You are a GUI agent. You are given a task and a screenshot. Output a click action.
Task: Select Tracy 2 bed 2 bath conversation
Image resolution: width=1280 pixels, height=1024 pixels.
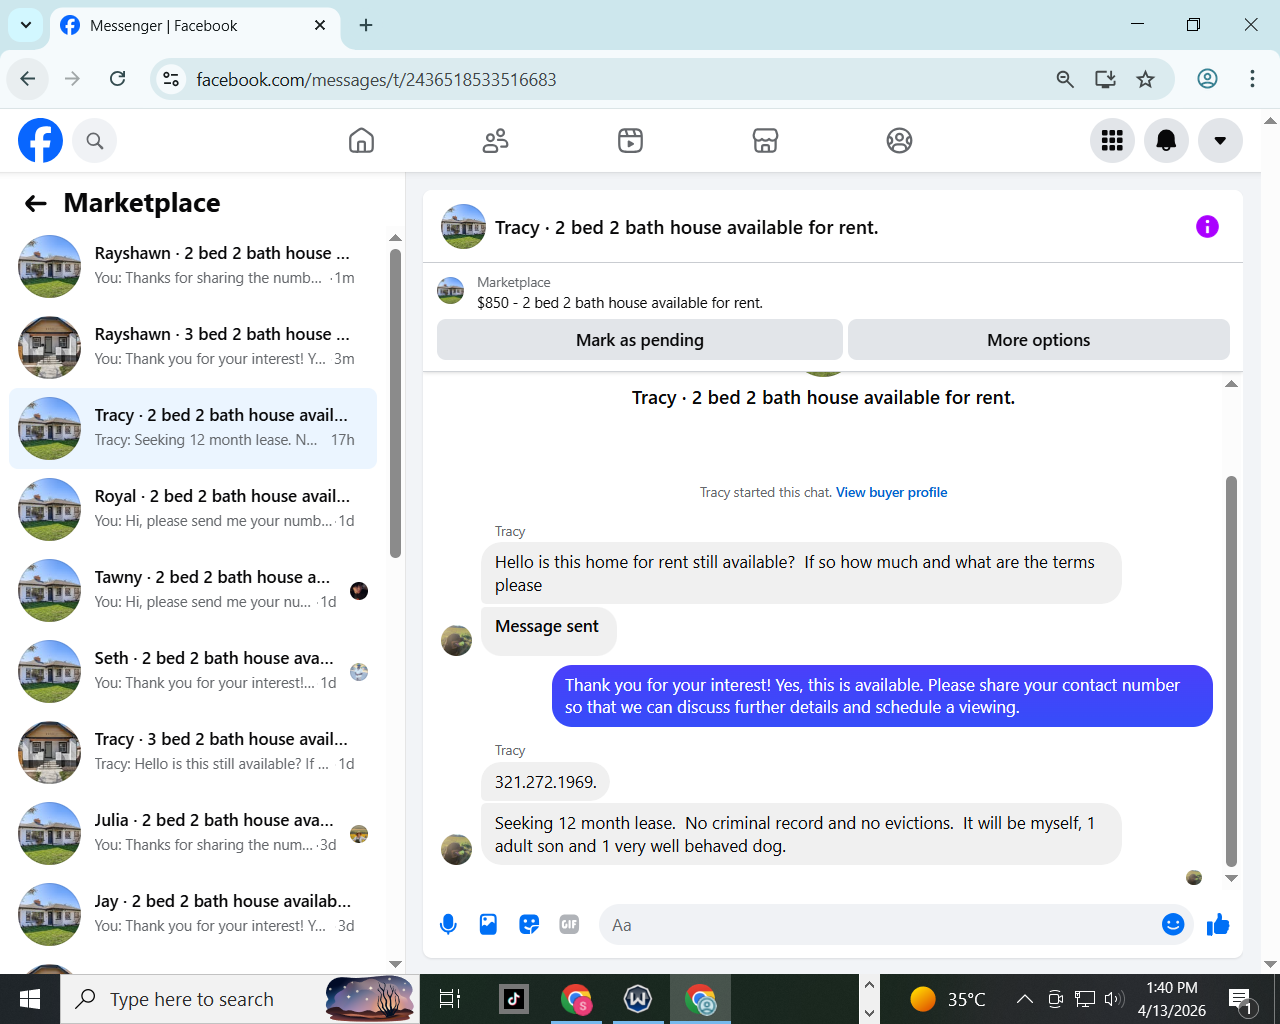(x=193, y=428)
